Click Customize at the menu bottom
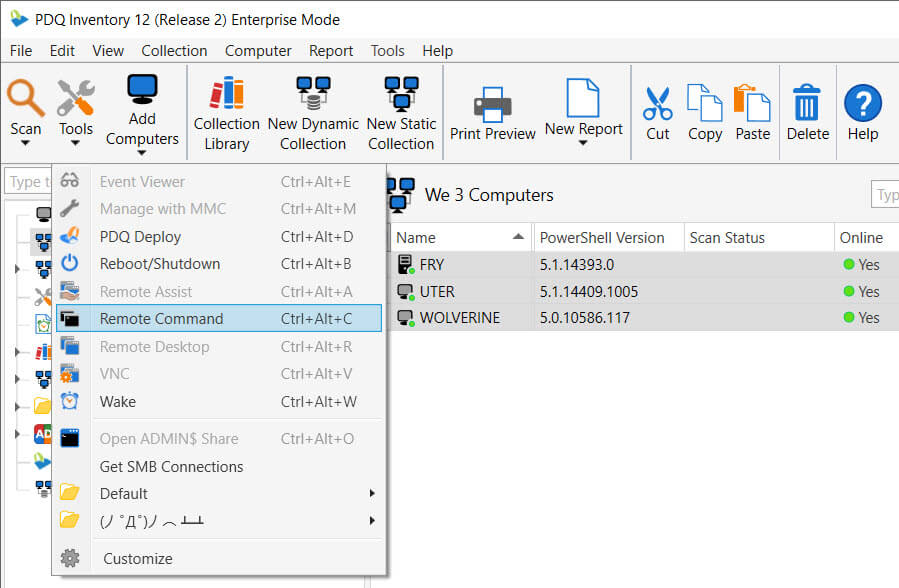The width and height of the screenshot is (899, 588). tap(137, 558)
